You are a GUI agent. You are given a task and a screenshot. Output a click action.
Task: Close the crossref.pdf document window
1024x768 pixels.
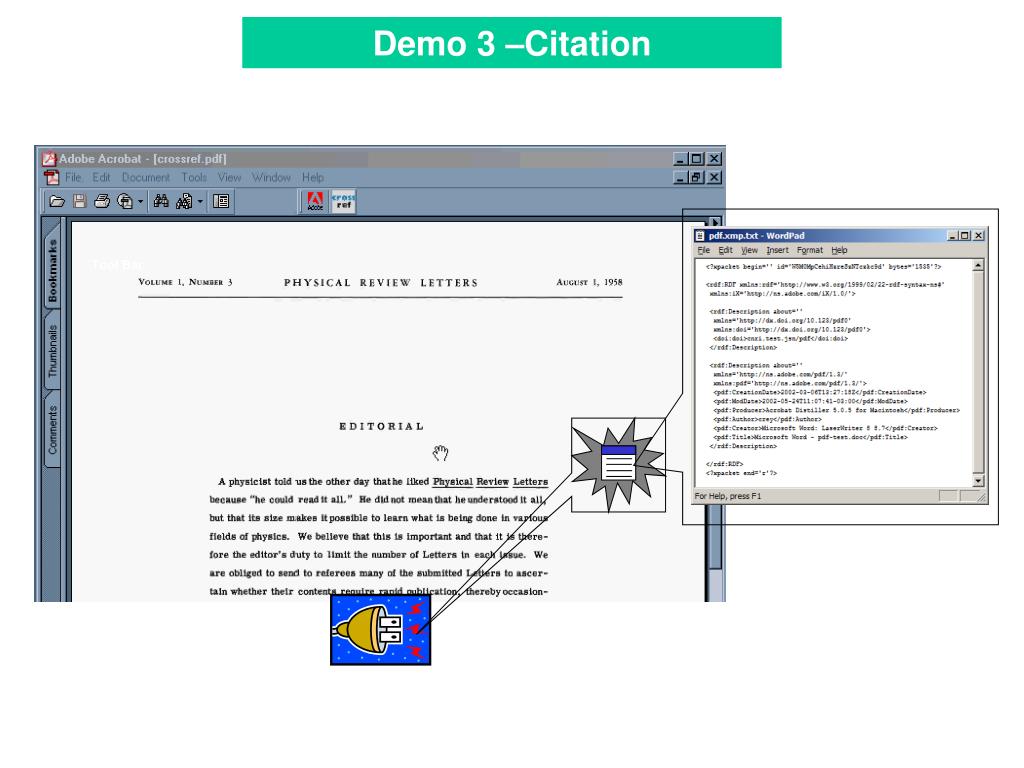click(x=714, y=178)
